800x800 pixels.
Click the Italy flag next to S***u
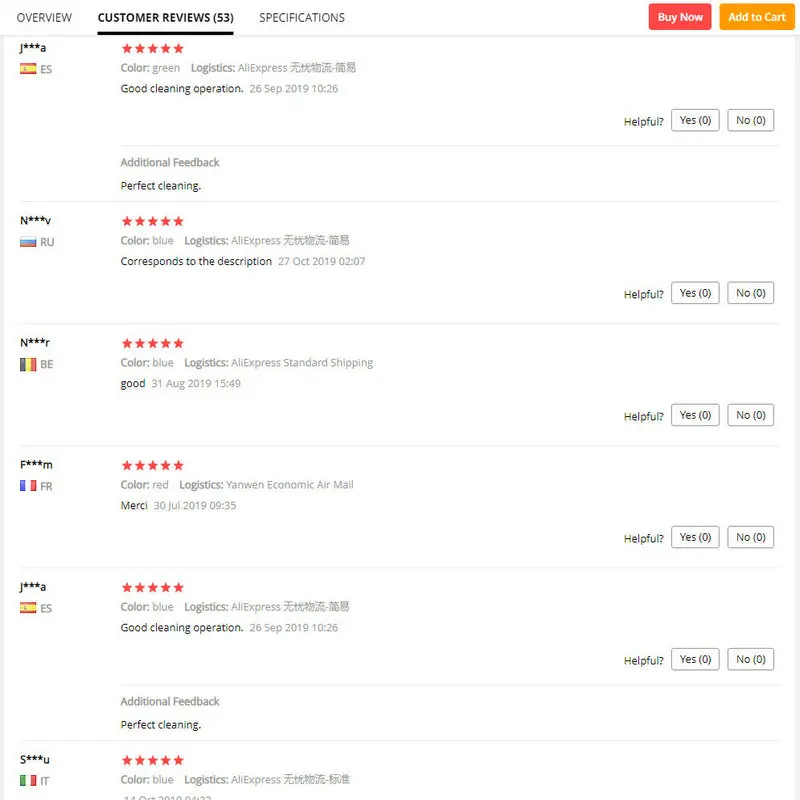coord(28,780)
